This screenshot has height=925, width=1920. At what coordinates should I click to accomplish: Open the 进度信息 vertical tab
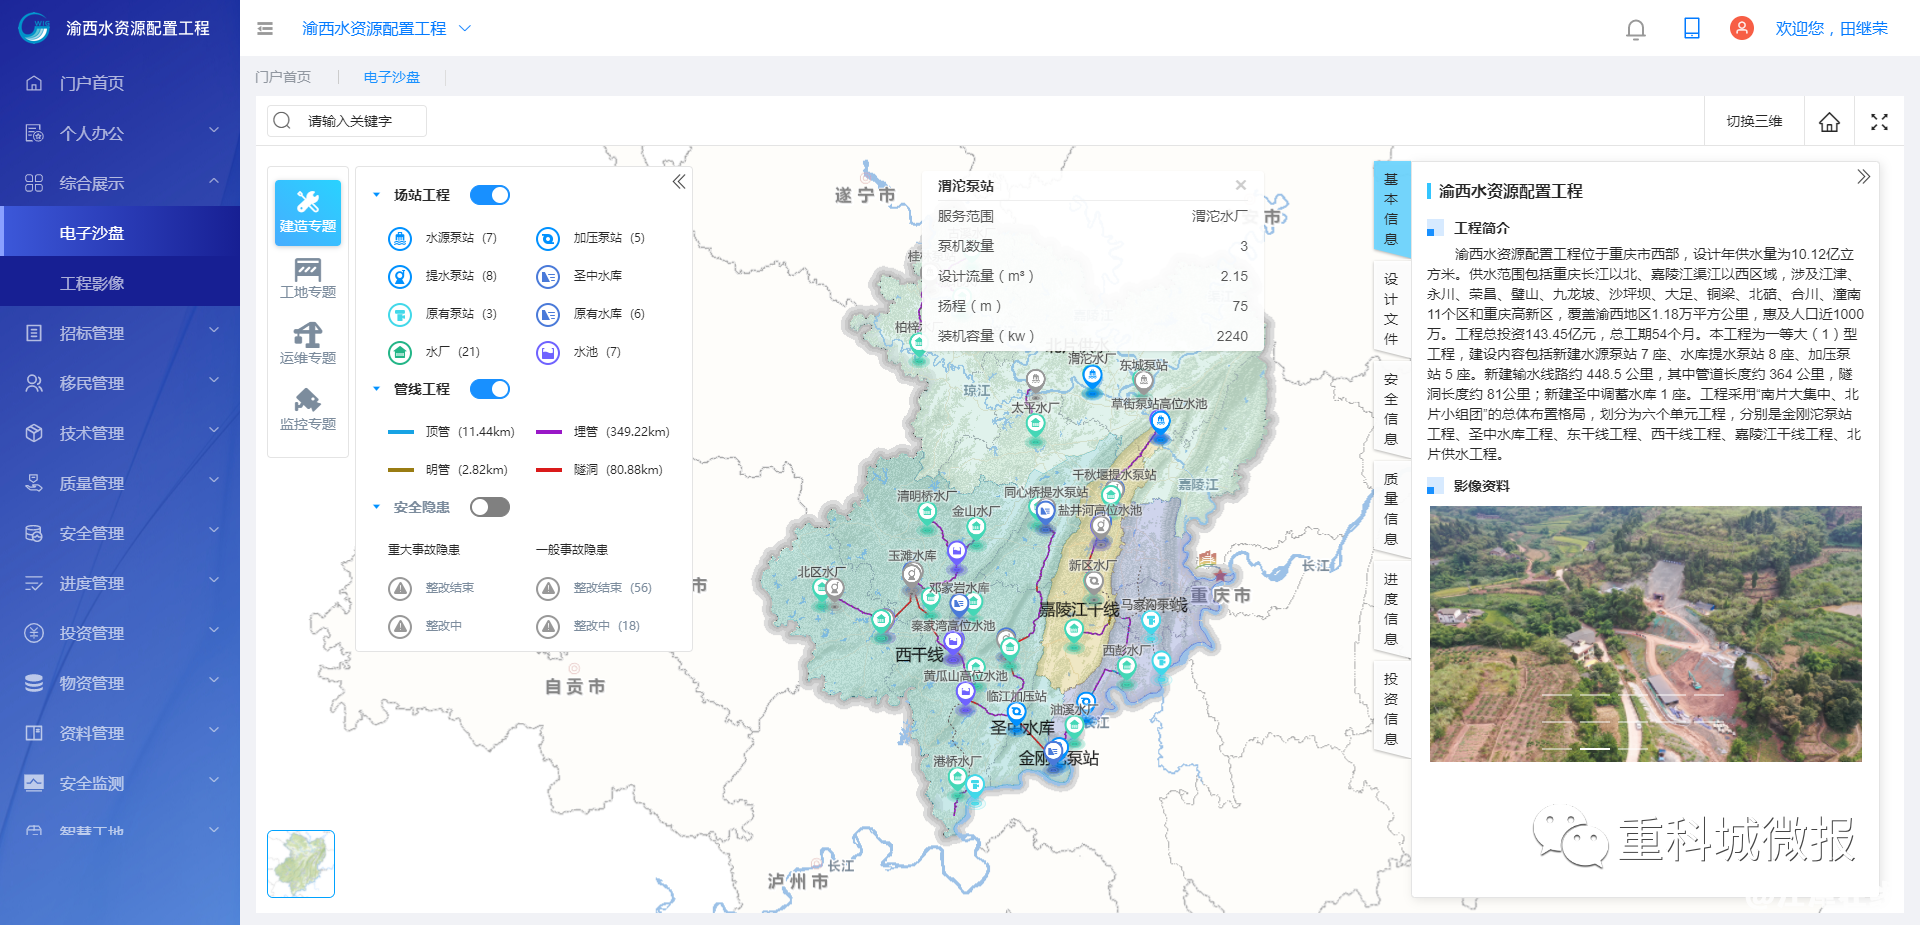click(x=1391, y=609)
